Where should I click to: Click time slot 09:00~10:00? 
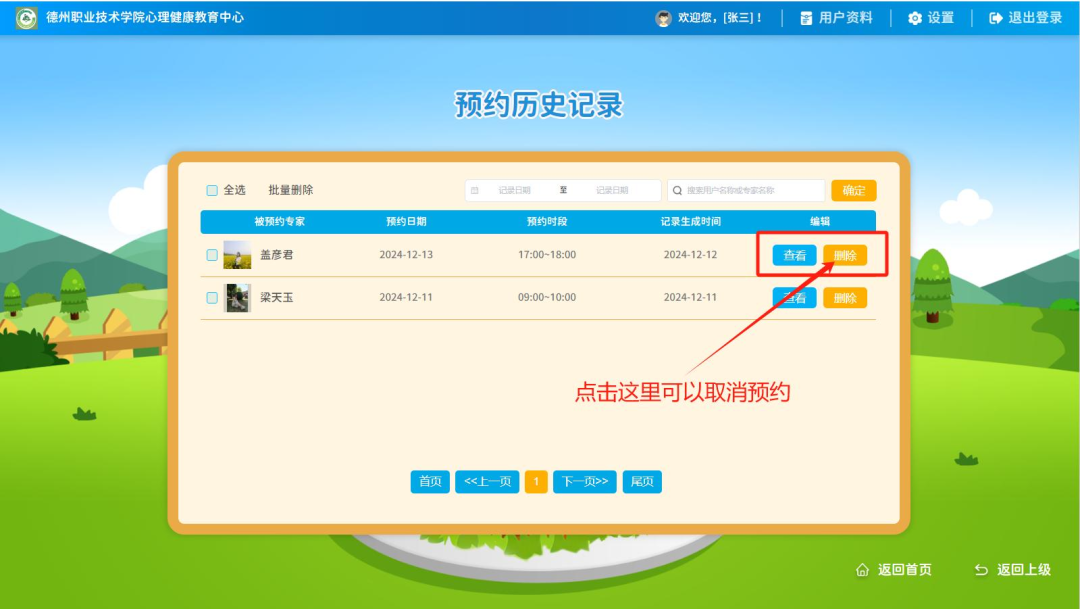(x=547, y=298)
